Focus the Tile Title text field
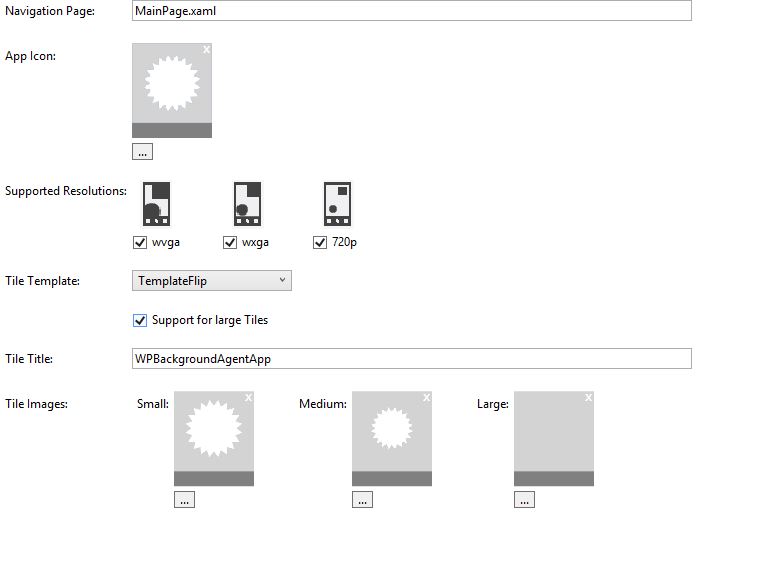Image resolution: width=784 pixels, height=571 pixels. point(412,358)
